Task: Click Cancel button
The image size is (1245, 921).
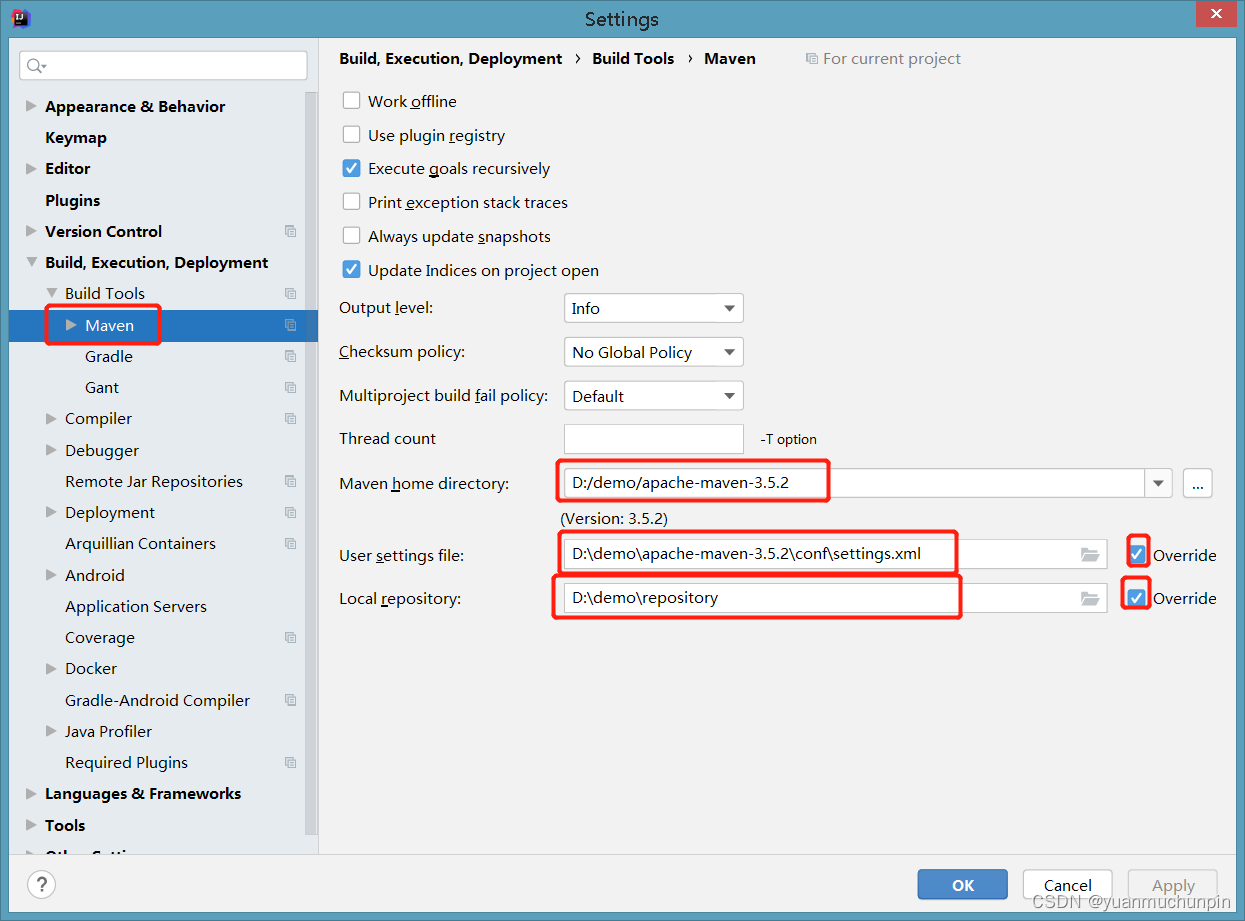Action: [1068, 885]
